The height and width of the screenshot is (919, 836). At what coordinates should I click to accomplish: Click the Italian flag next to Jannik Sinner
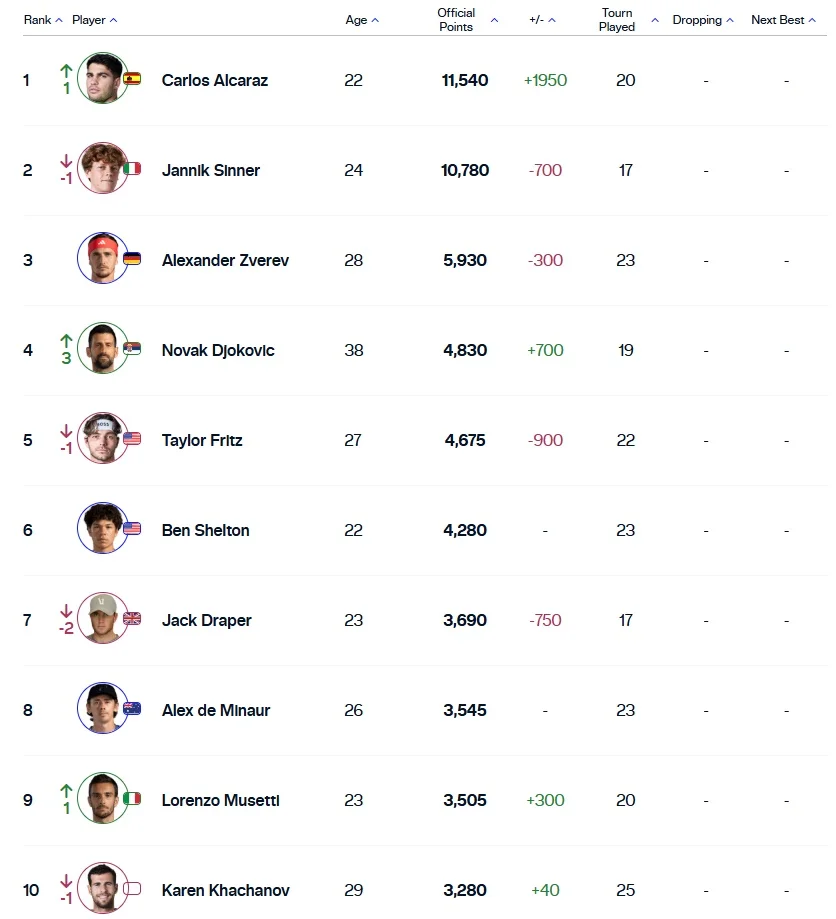pos(132,169)
